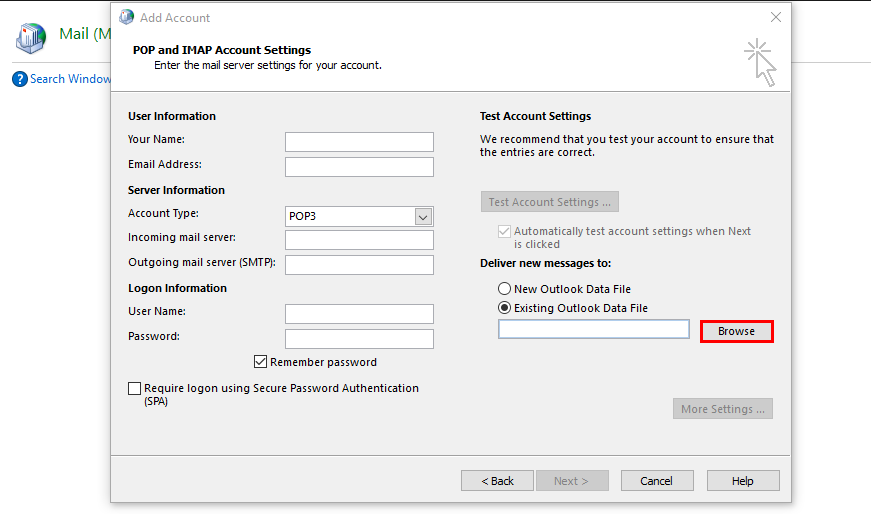Click the existing data file path field
This screenshot has width=871, height=514.
pyautogui.click(x=594, y=329)
